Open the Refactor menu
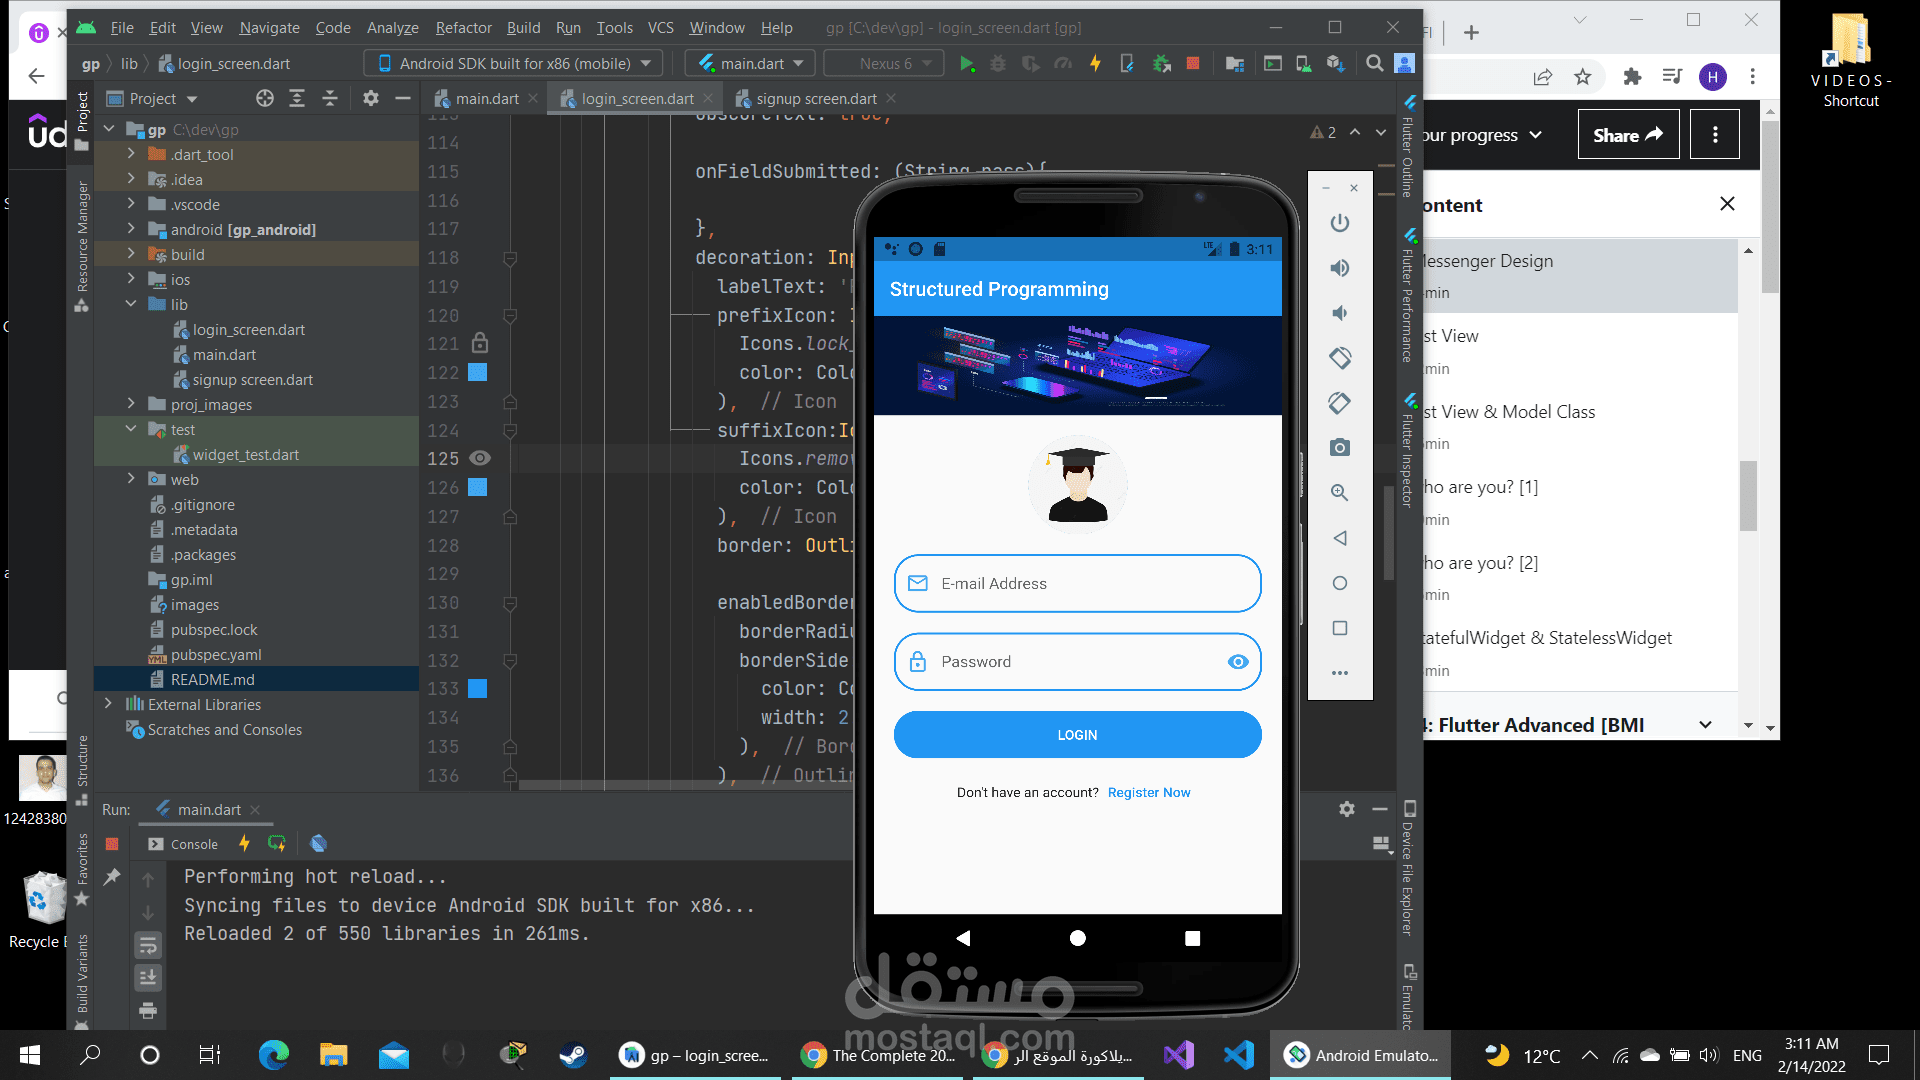Screen dimensions: 1920x1080 (463, 28)
